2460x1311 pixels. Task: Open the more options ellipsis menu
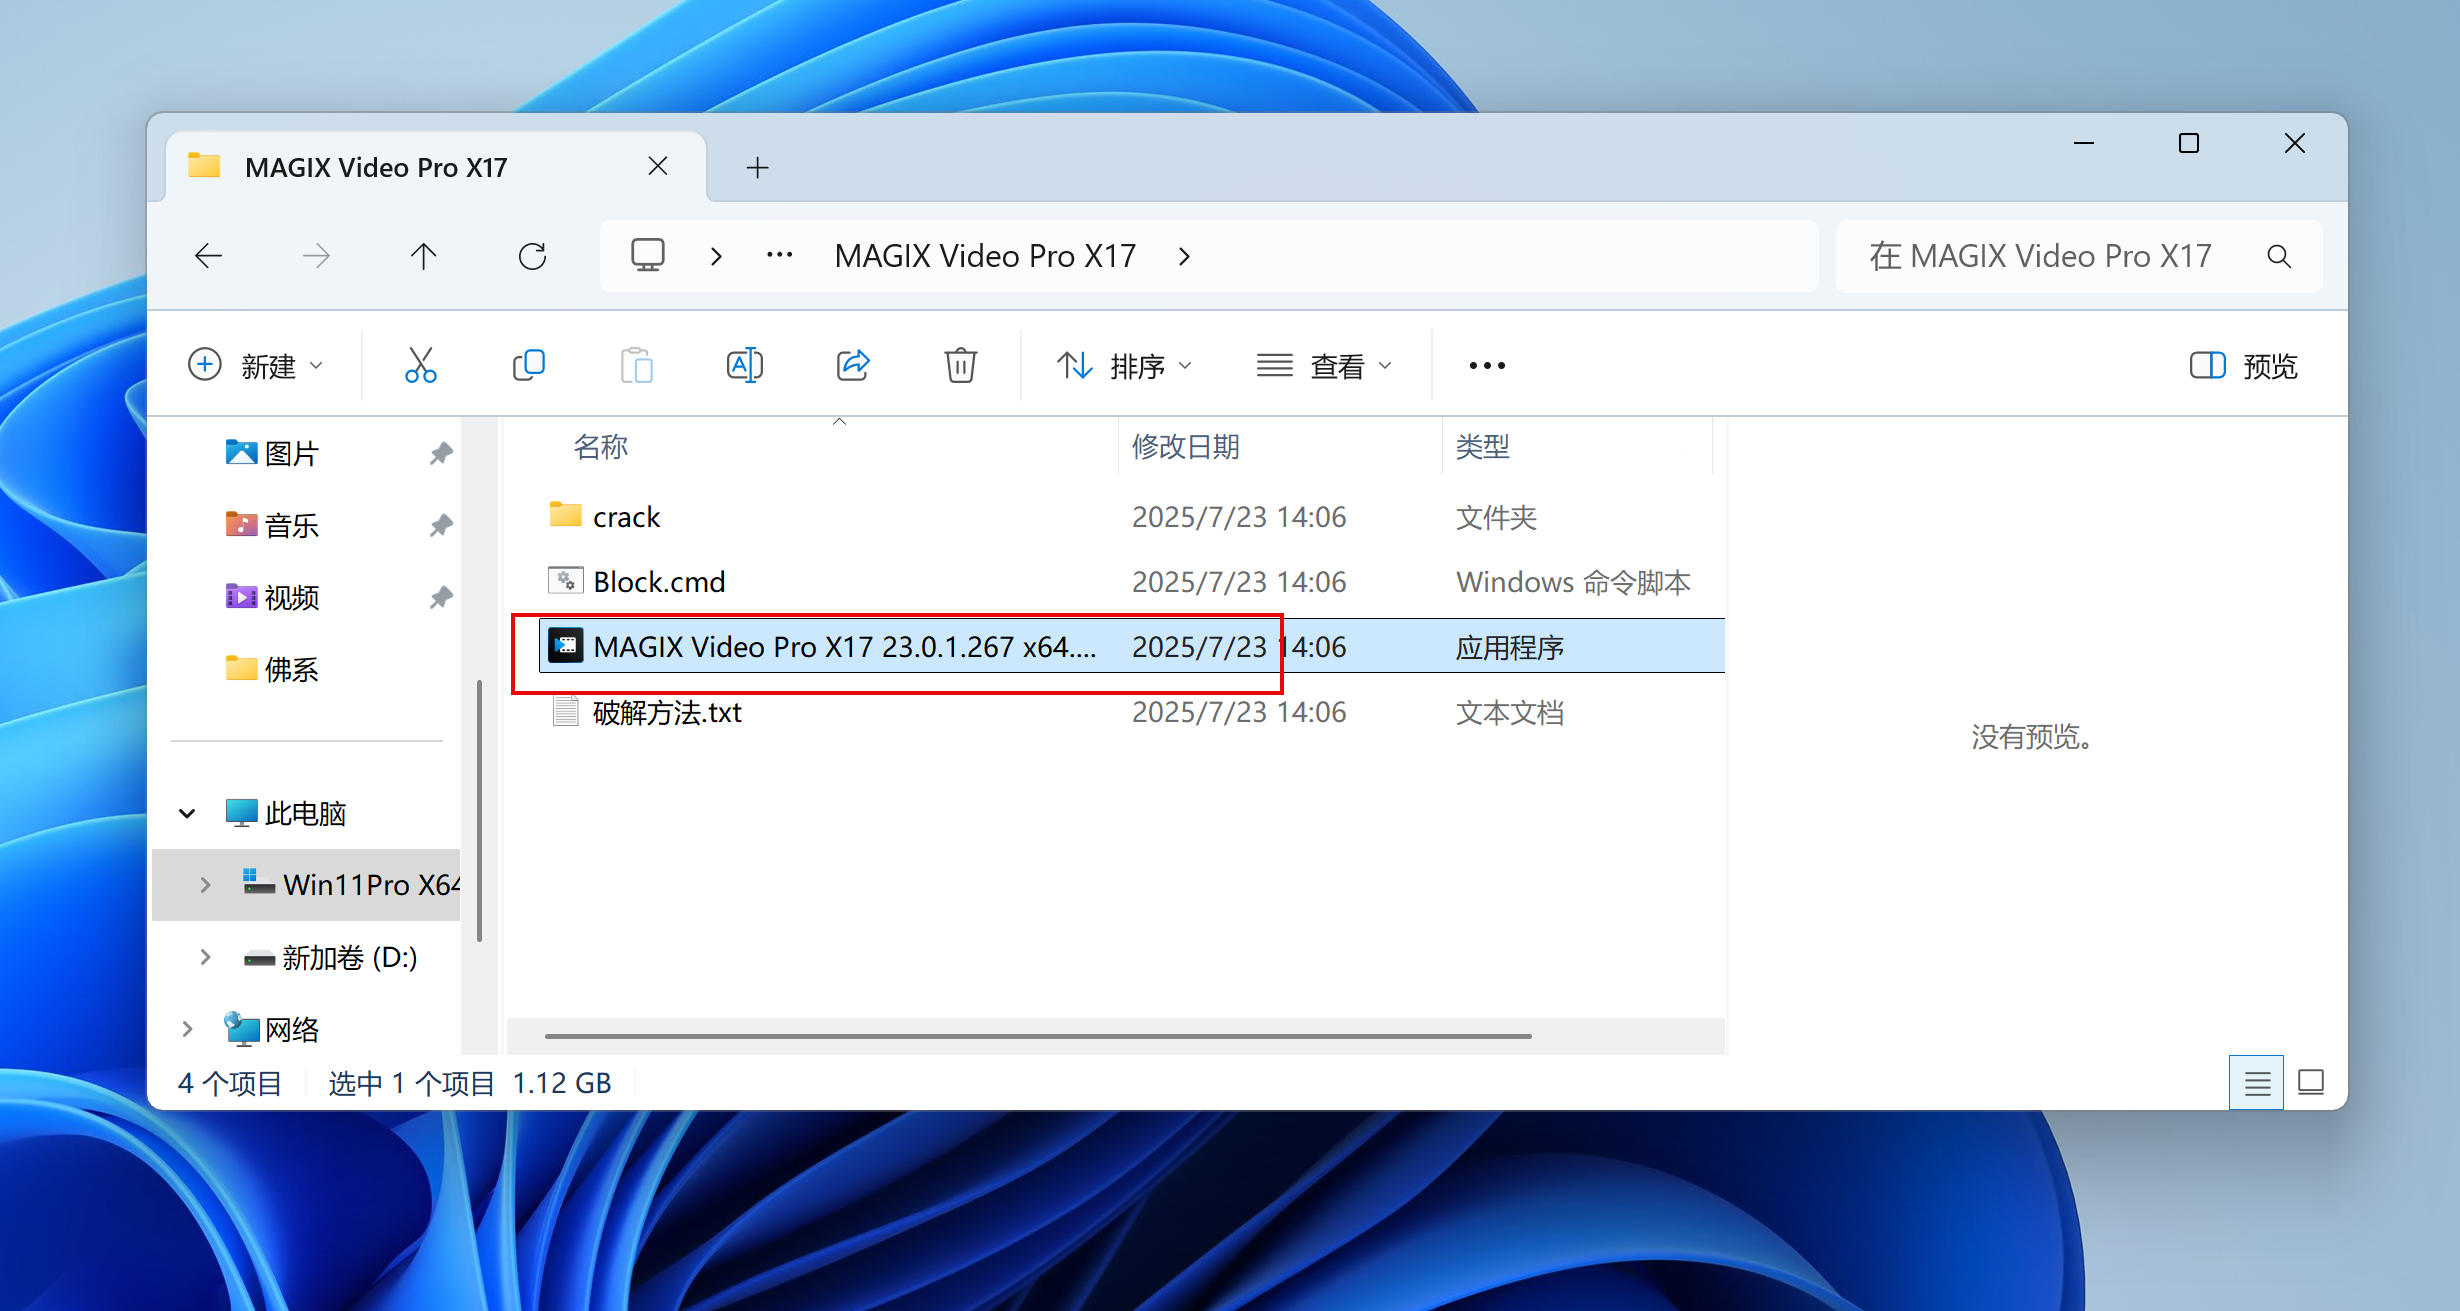coord(1487,366)
